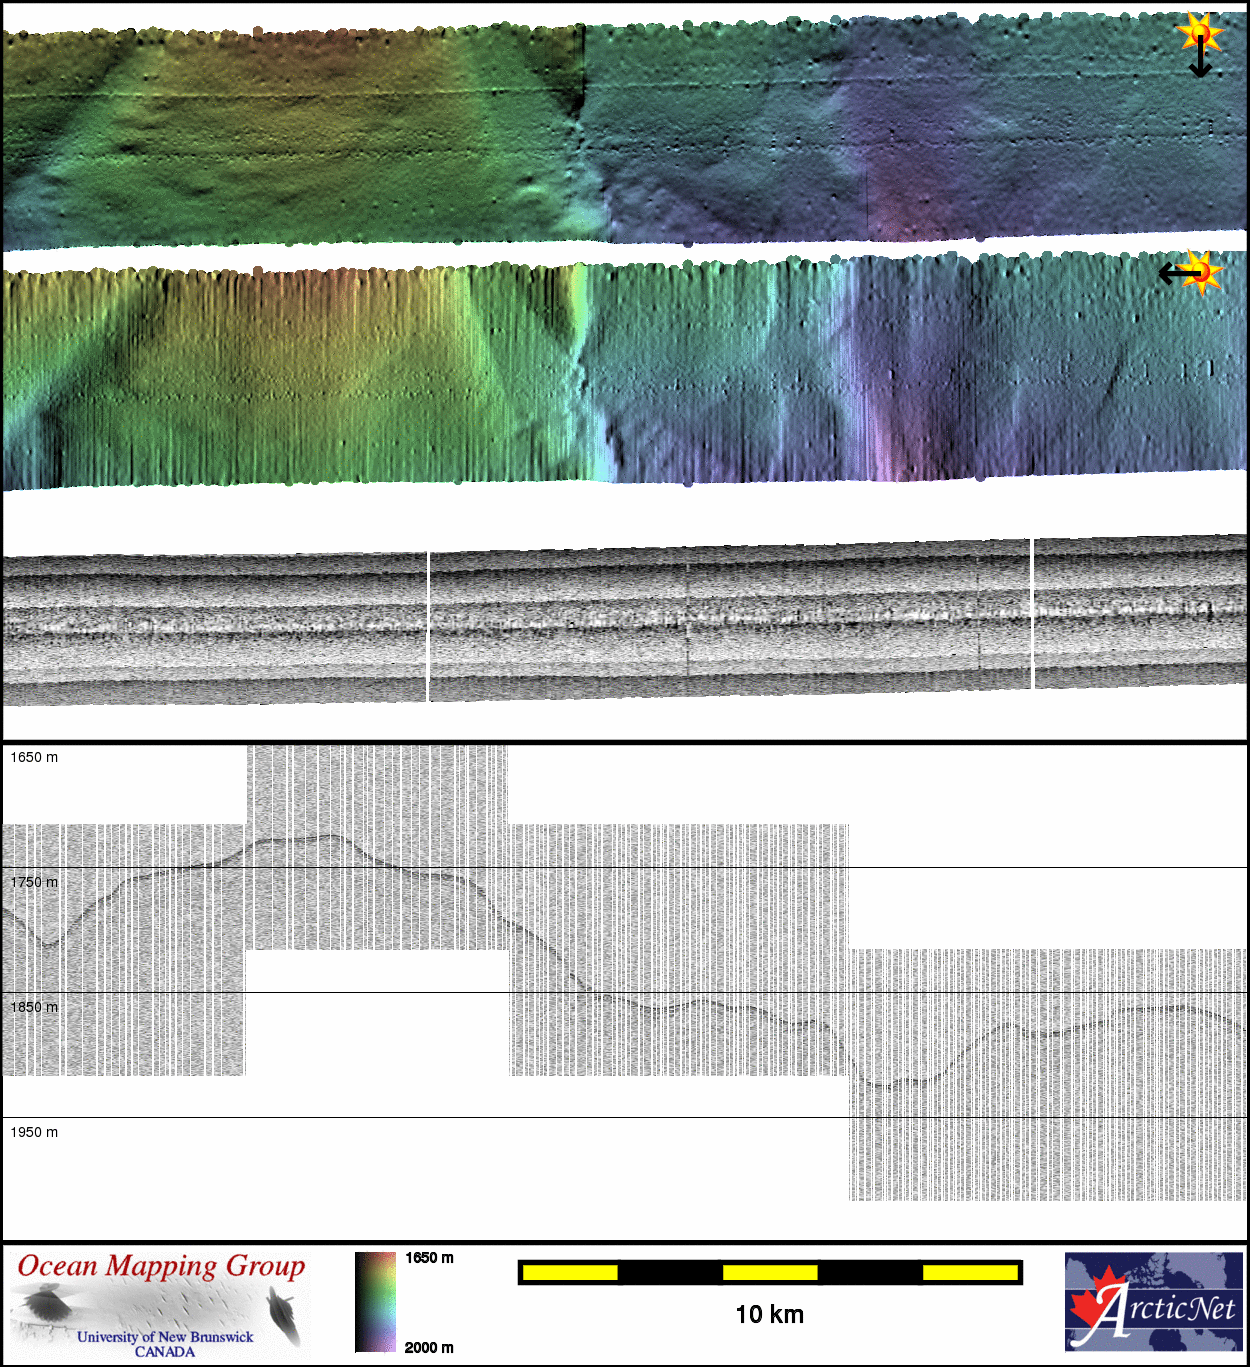Click the sun icon with leftward arrow
The height and width of the screenshot is (1367, 1250).
(x=1190, y=272)
